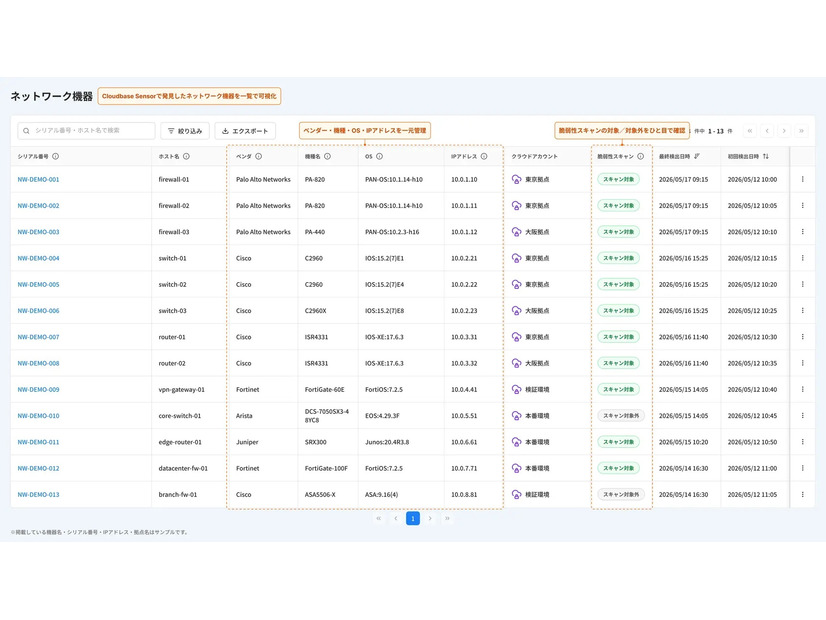The width and height of the screenshot is (826, 620).
Task: Open row menu for NW-DEMO-010
Action: [x=802, y=416]
